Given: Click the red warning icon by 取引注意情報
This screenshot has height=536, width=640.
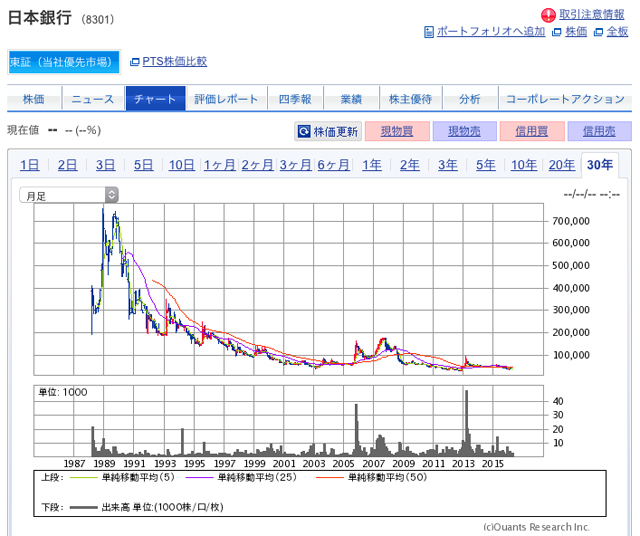Looking at the screenshot, I should pyautogui.click(x=548, y=15).
